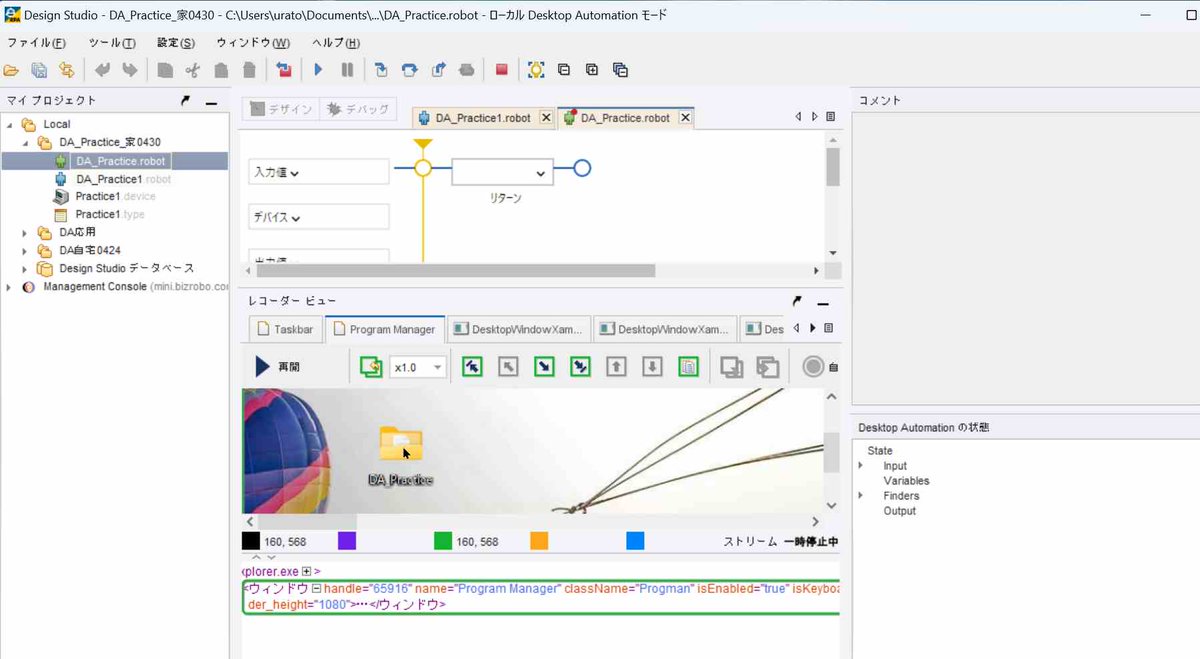
Task: Click the single down-right arrow recorder icon
Action: coord(544,367)
